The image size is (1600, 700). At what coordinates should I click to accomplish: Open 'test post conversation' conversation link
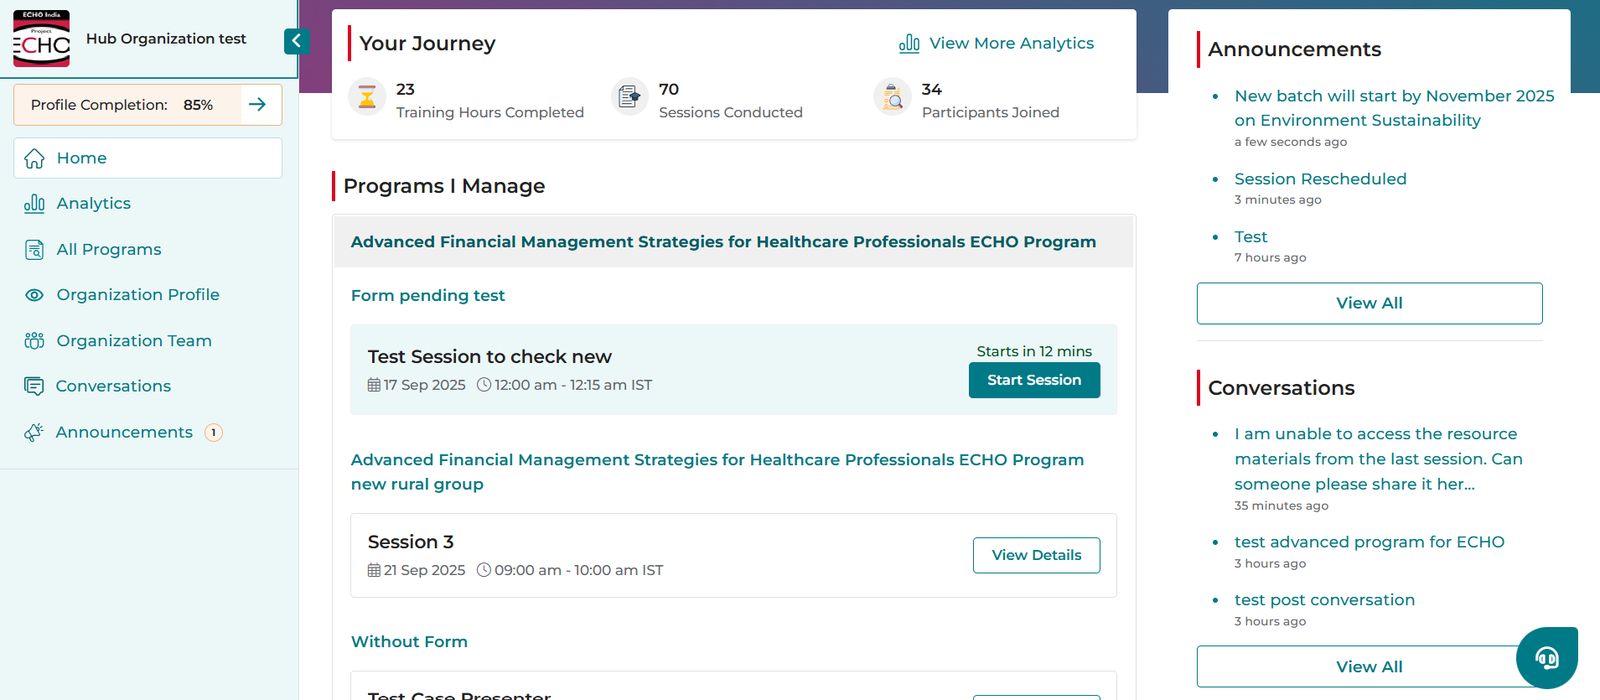[x=1324, y=600]
